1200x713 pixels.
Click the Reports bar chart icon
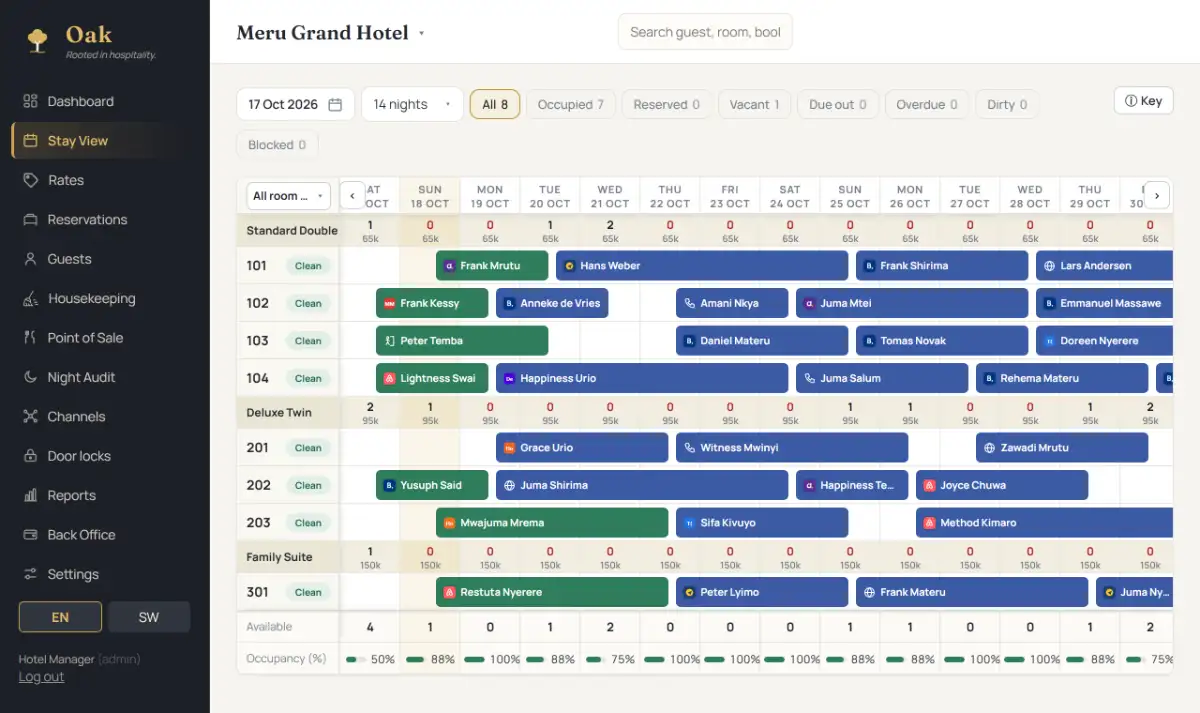(30, 495)
